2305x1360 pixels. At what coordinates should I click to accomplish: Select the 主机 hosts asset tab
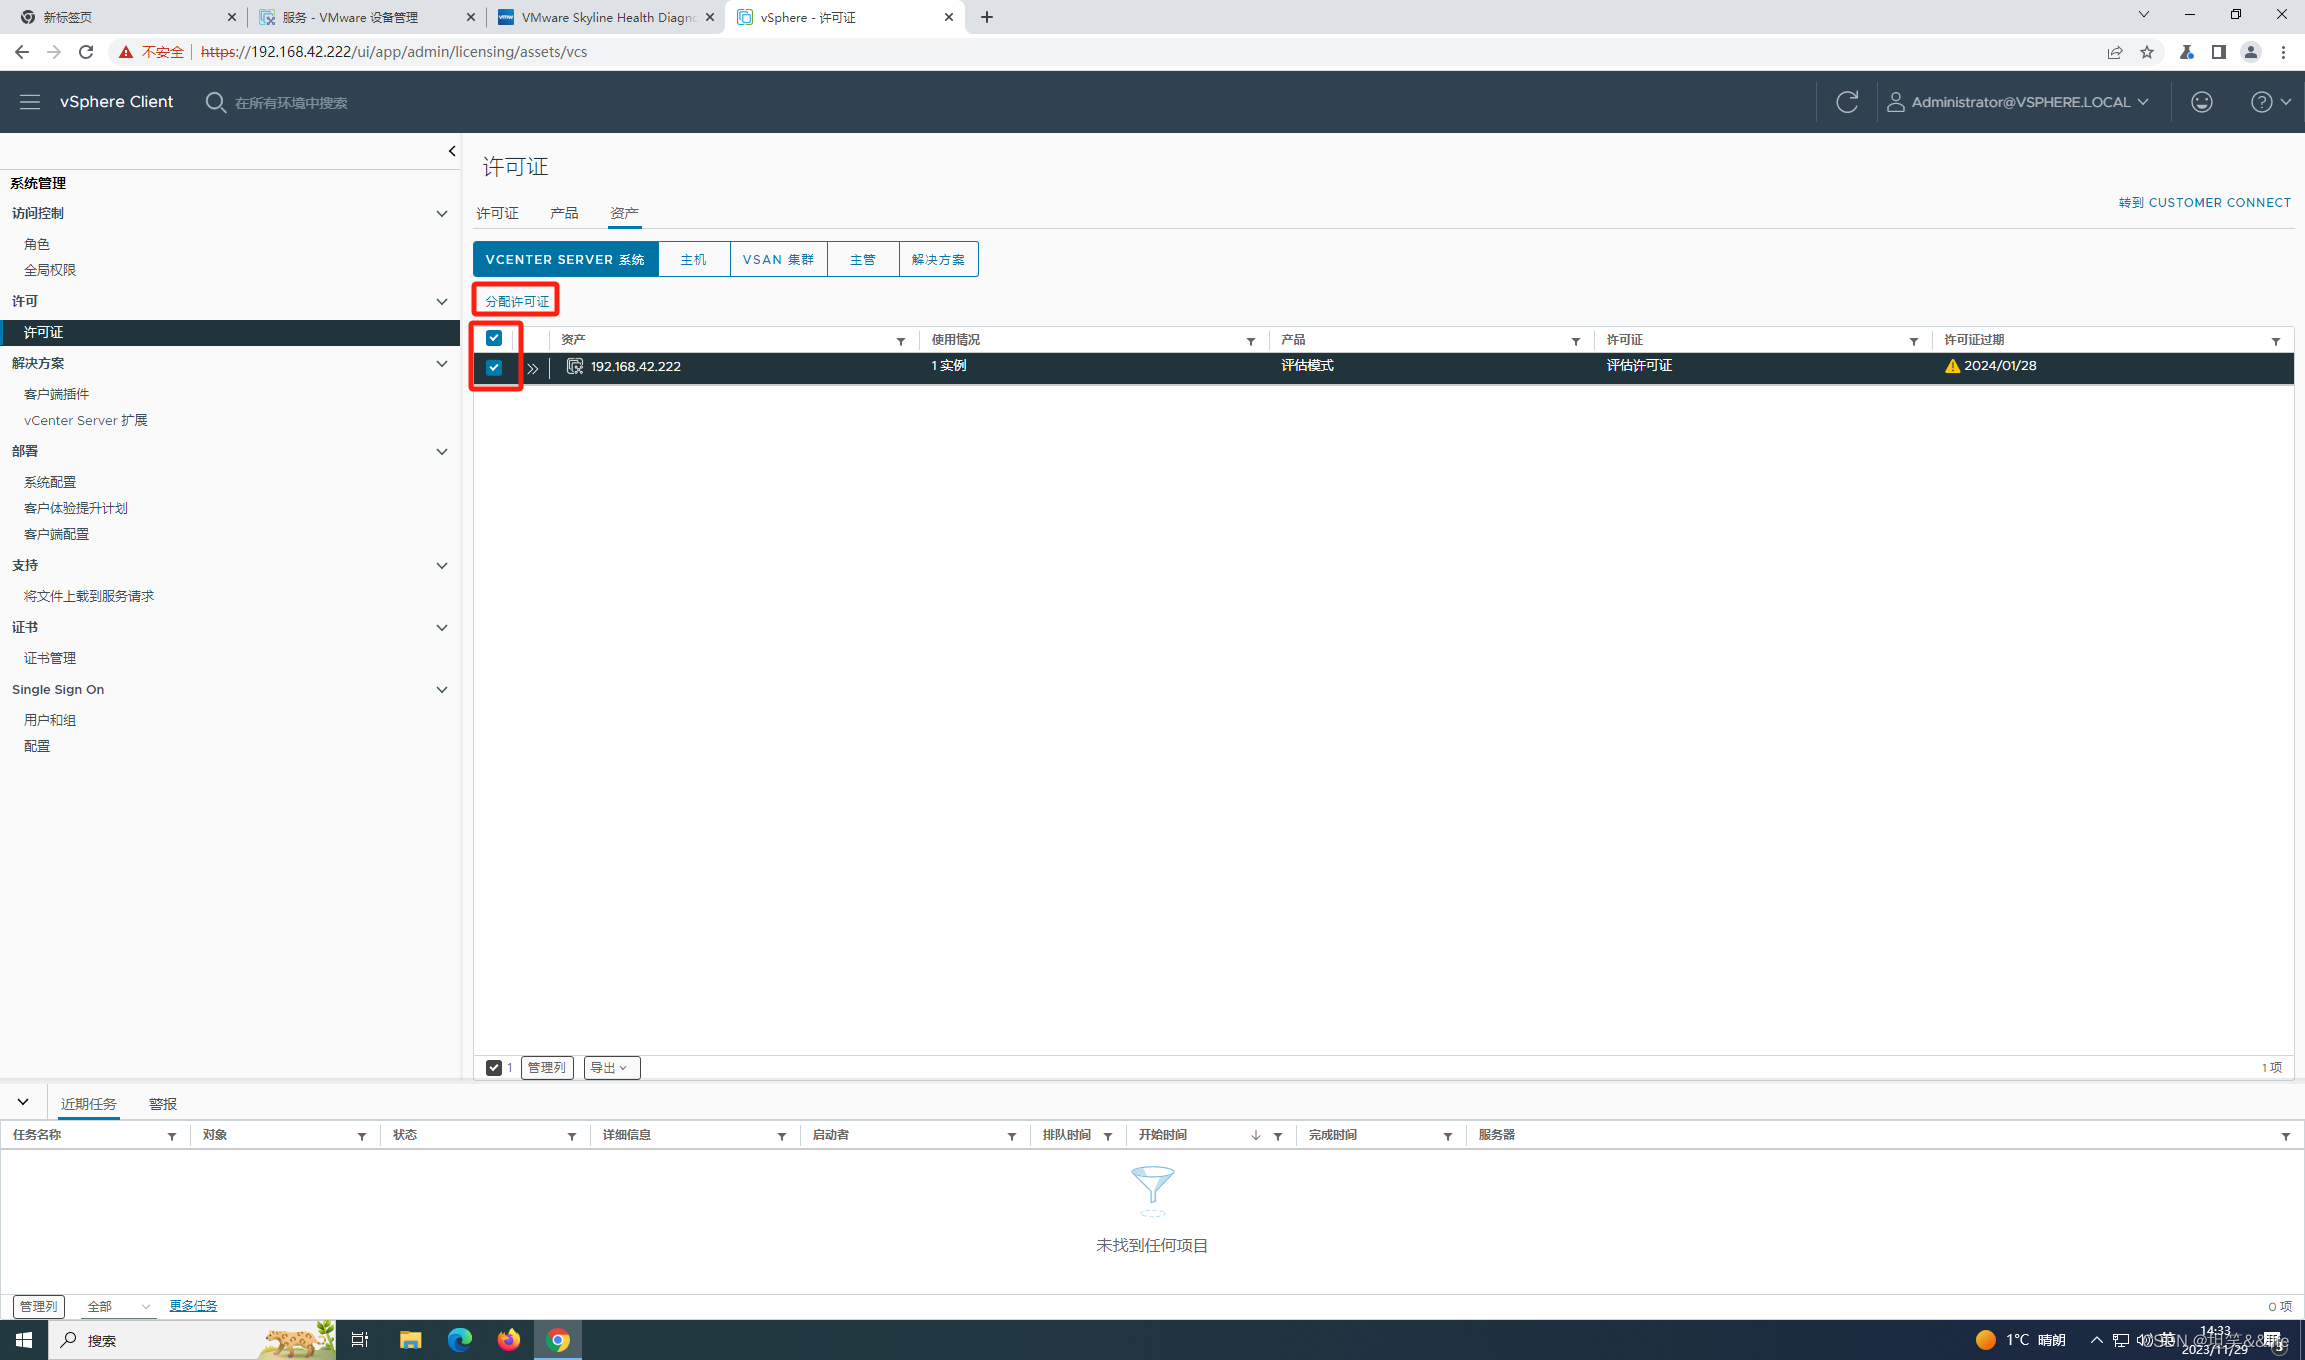694,259
